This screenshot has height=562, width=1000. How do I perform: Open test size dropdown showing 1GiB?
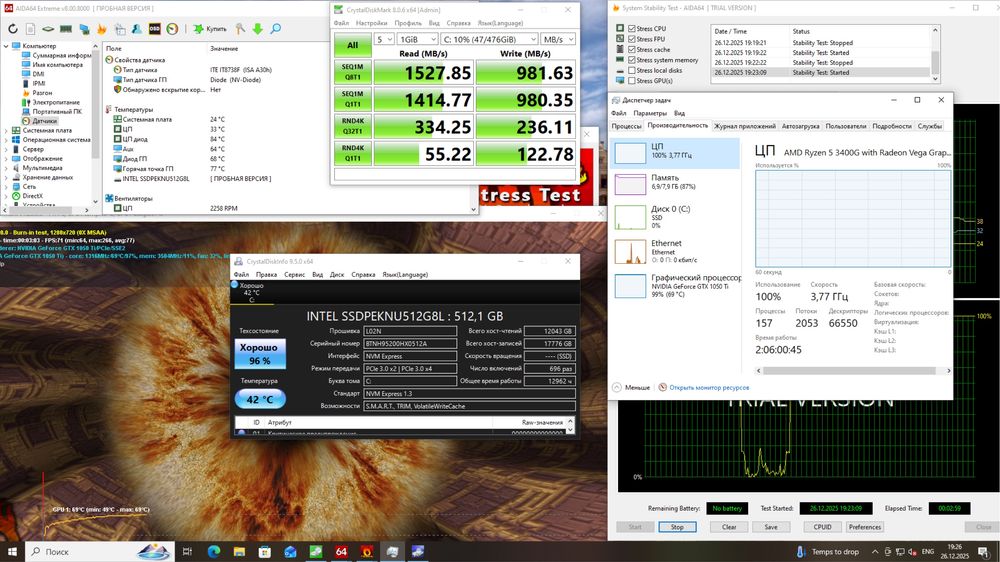click(x=418, y=40)
